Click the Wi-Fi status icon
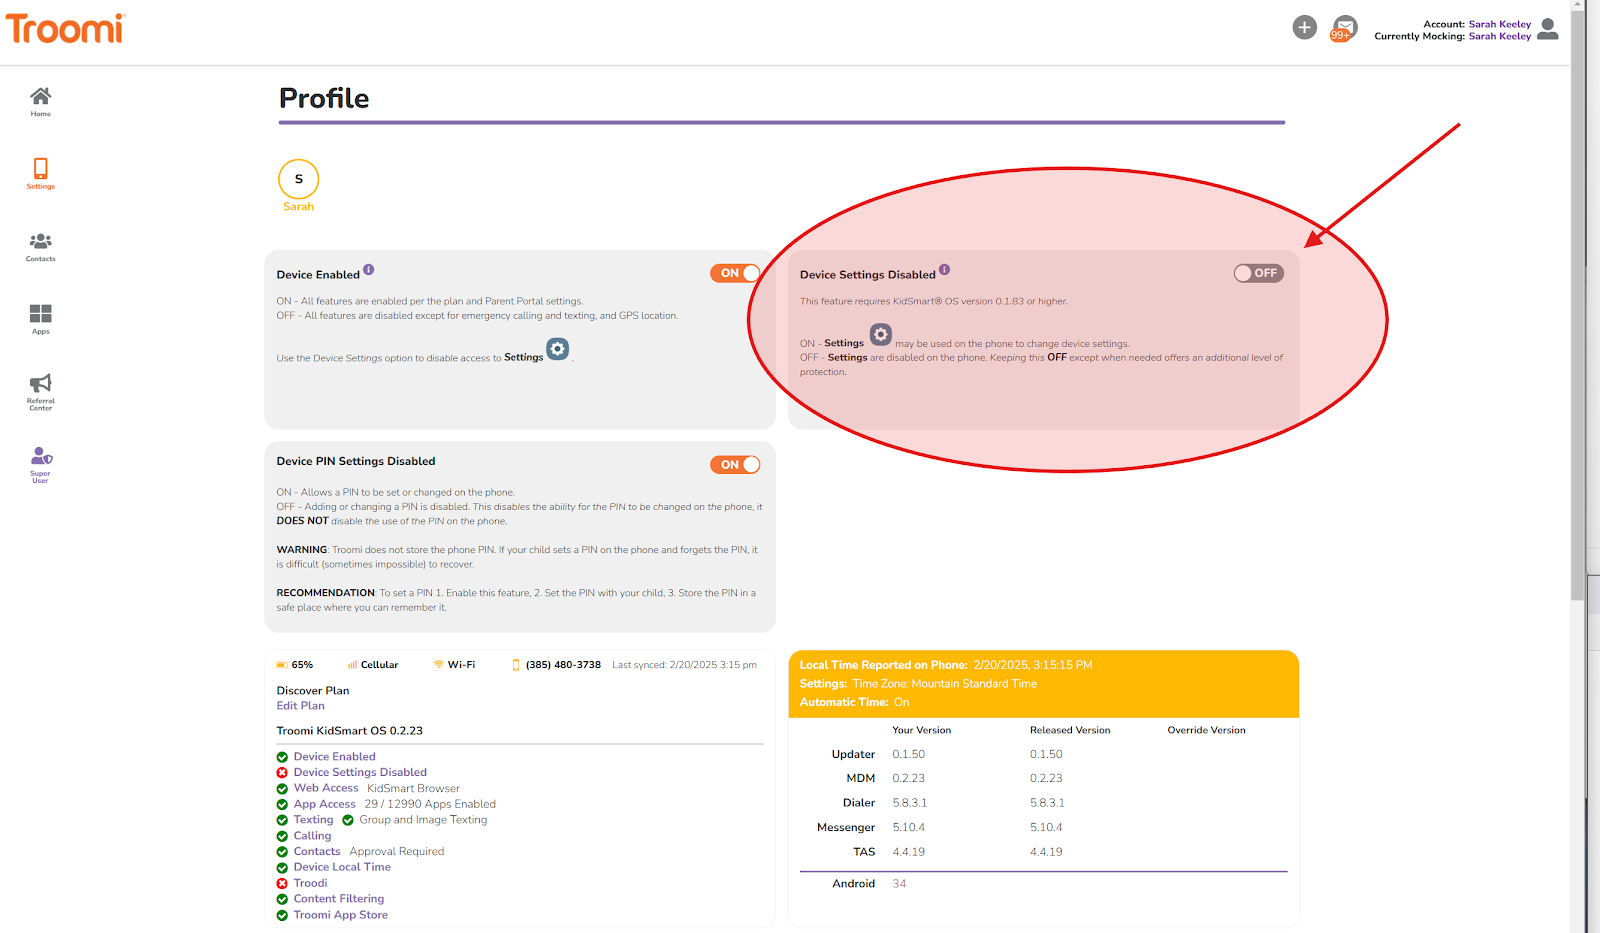 (x=438, y=664)
